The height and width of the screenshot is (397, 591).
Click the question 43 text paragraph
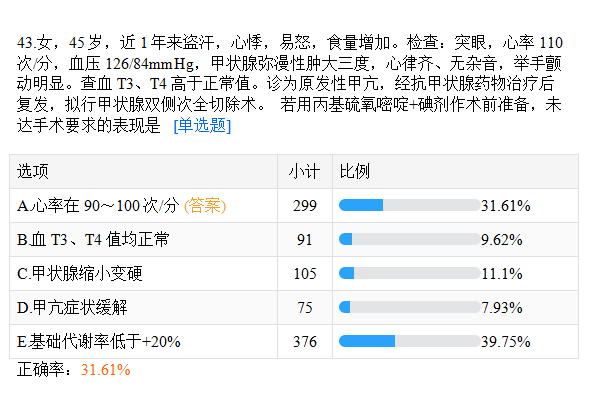coord(289,84)
